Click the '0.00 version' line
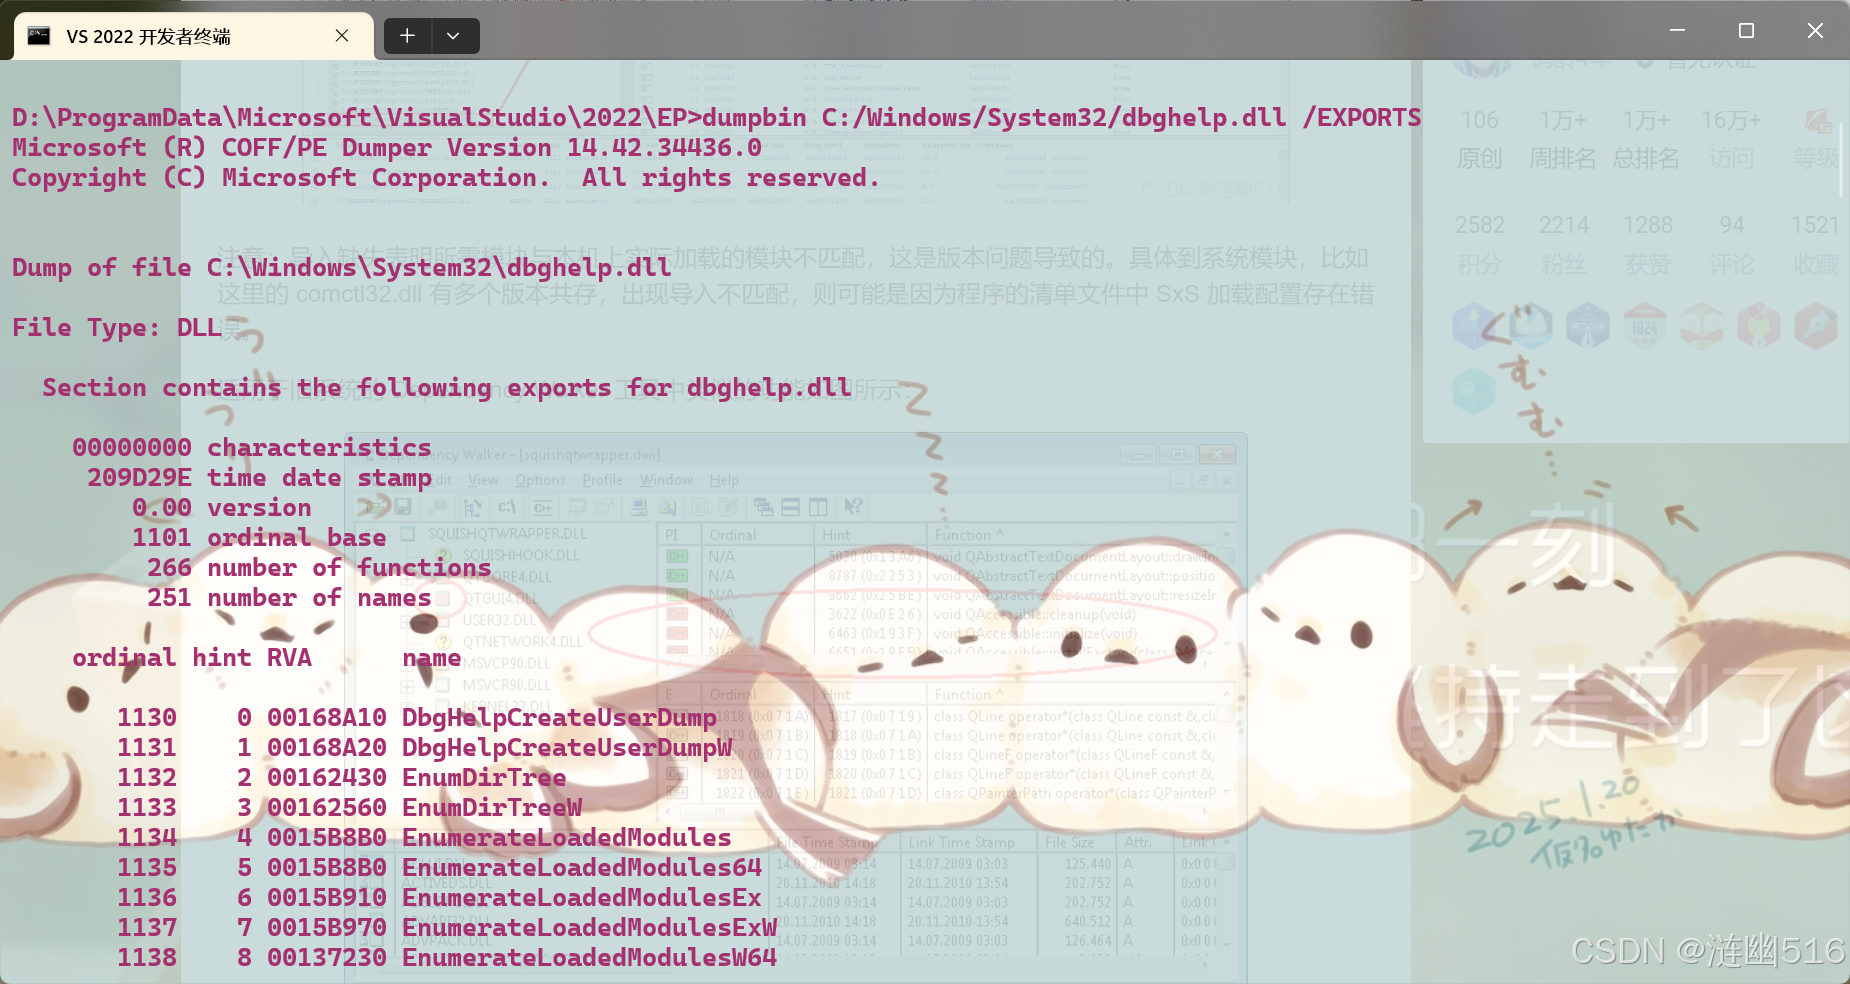The width and height of the screenshot is (1850, 984). point(222,508)
